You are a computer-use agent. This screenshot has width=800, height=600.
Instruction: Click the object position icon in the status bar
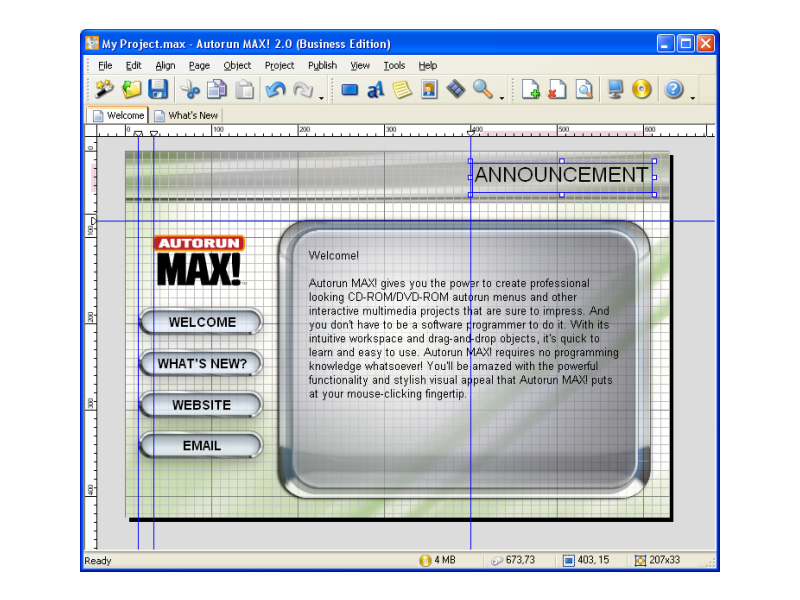pyautogui.click(x=568, y=561)
